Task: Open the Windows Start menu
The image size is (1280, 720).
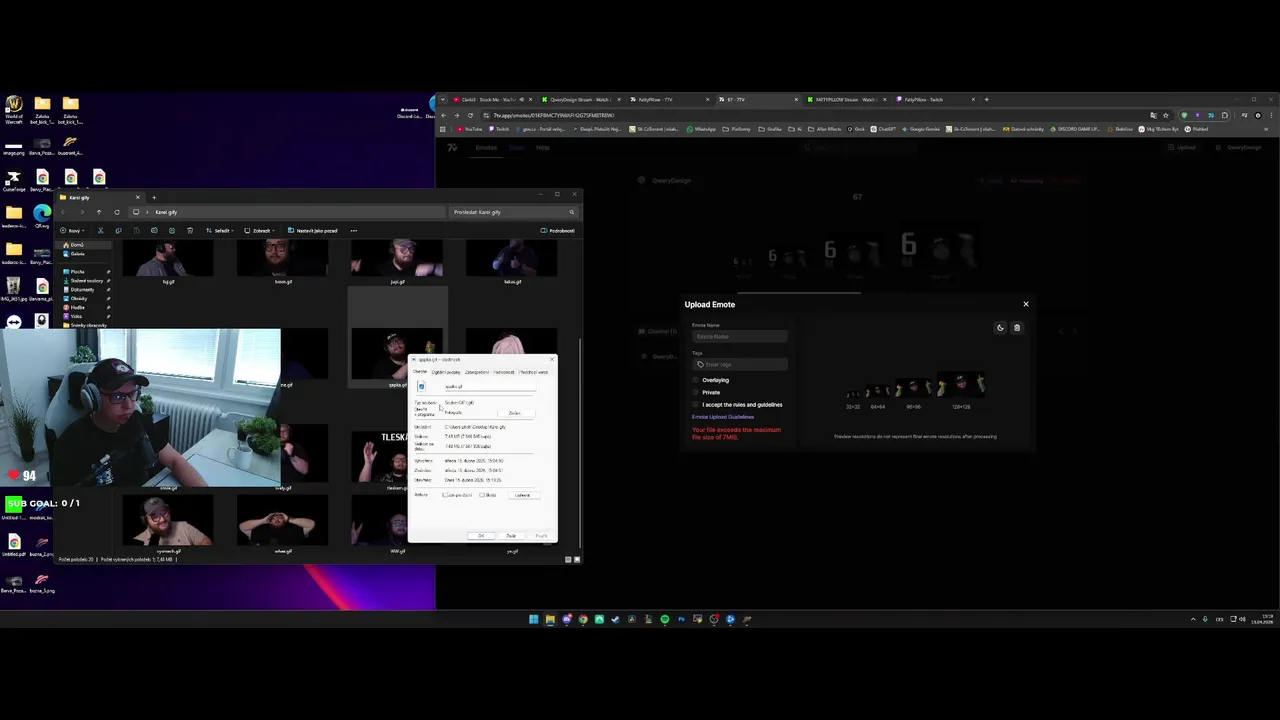Action: tap(533, 619)
